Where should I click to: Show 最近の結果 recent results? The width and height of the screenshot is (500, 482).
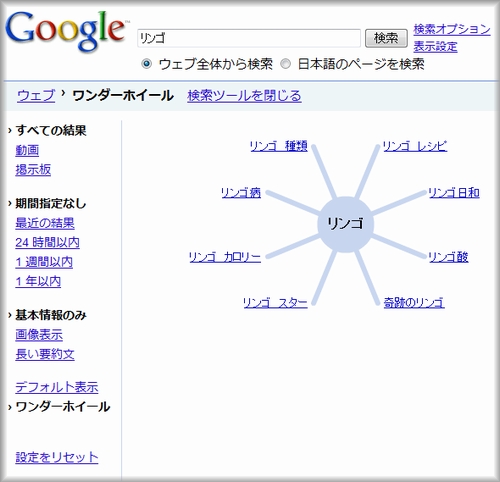click(45, 223)
